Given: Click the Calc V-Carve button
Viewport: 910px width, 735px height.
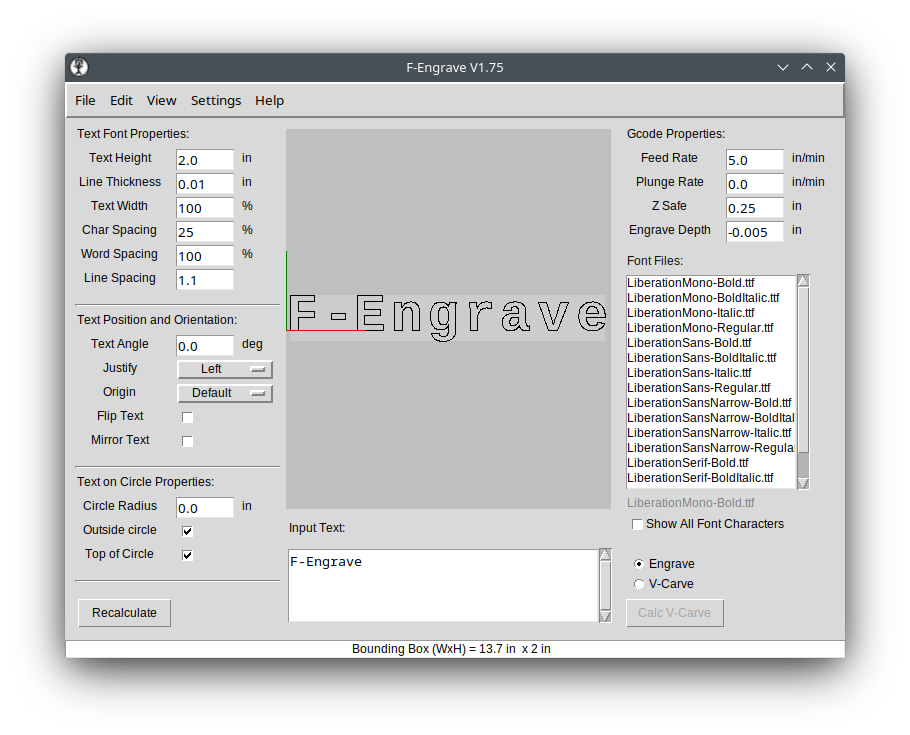Looking at the screenshot, I should tap(674, 613).
